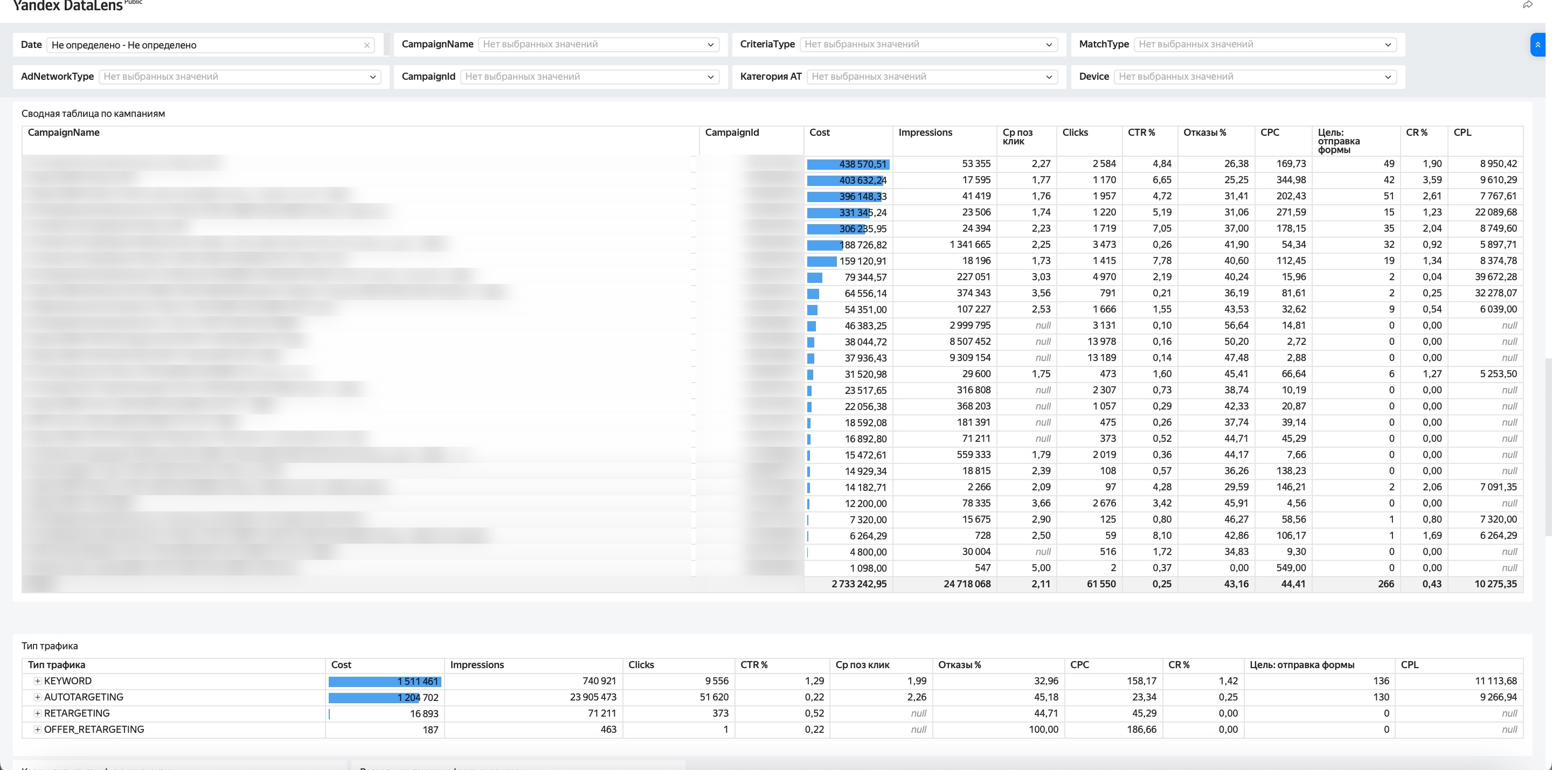Click the CR % header in the campaigns table
Screen dimensions: 1568x770
point(1417,133)
